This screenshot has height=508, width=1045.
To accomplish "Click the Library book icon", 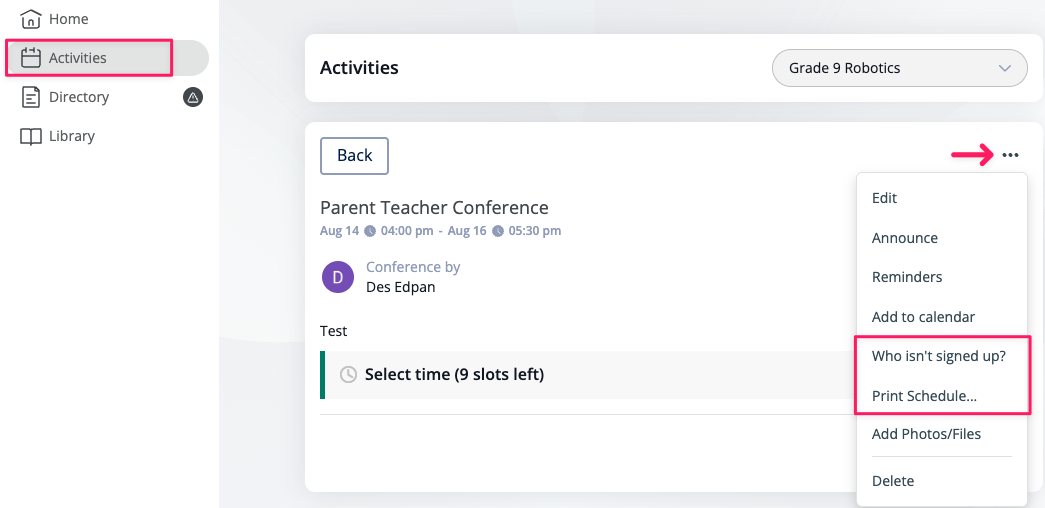I will point(31,136).
